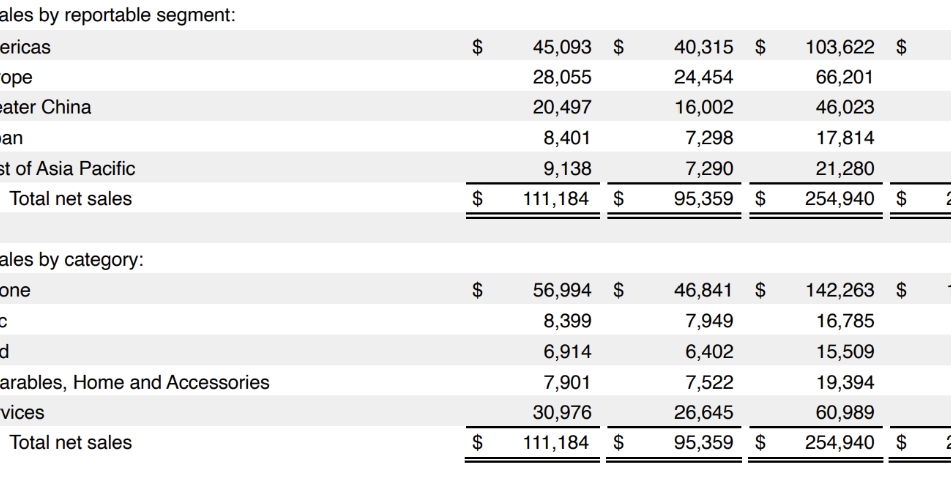Click the 111,184 total under category section
The height and width of the screenshot is (498, 951).
coord(556,443)
